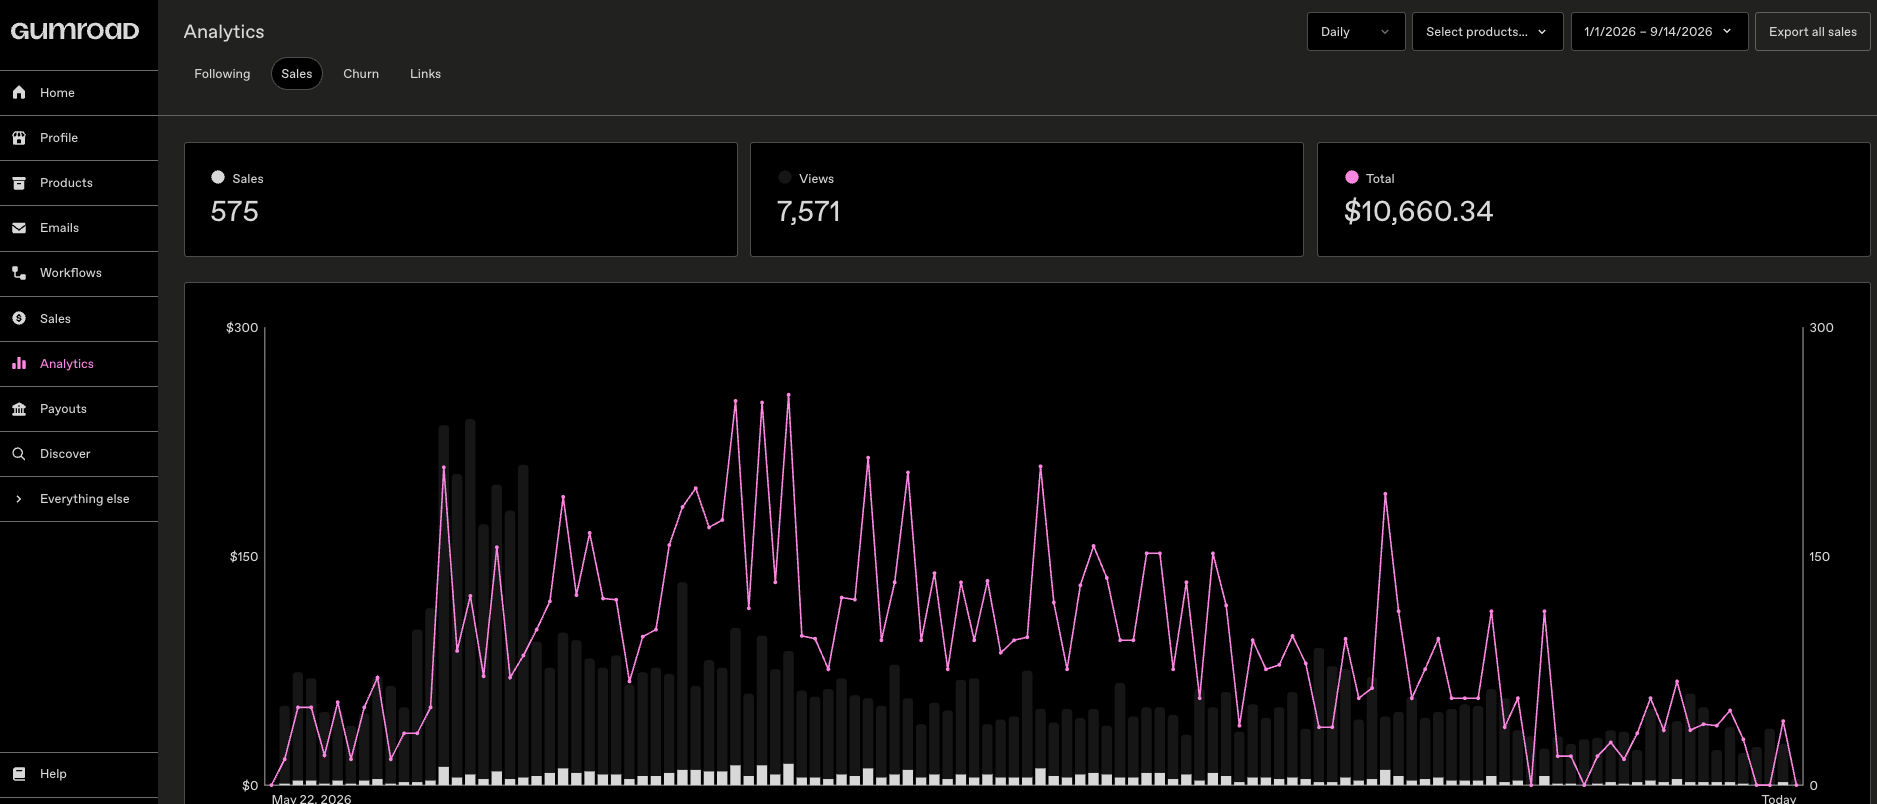Viewport: 1877px width, 804px height.
Task: Click the Analytics page heading
Action: (x=224, y=32)
